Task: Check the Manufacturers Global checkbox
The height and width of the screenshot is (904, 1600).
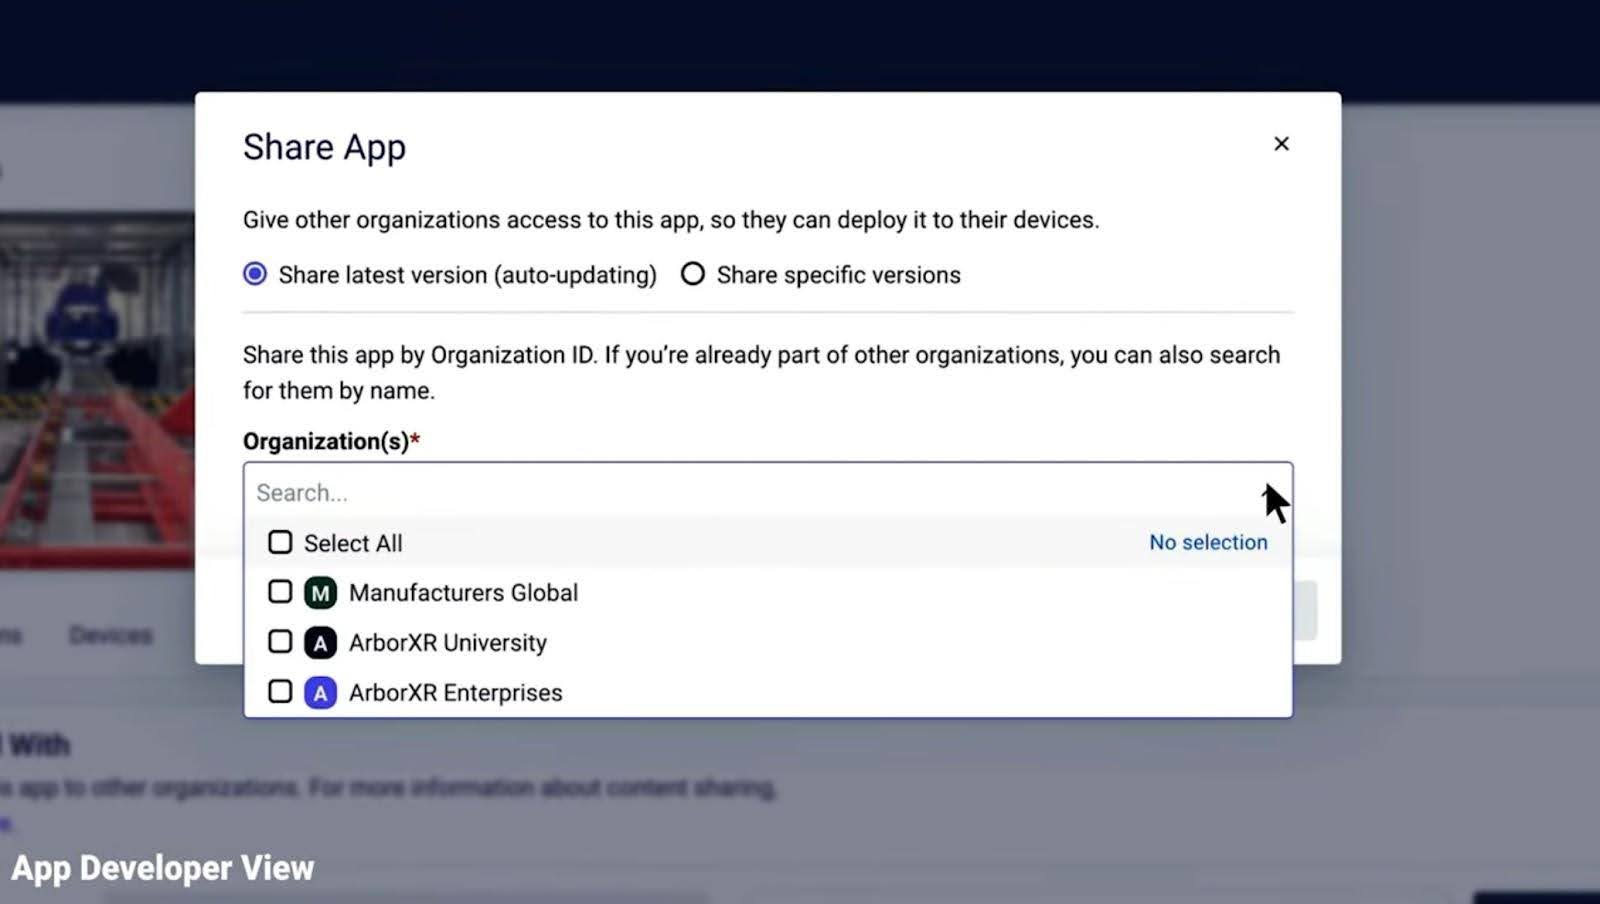Action: 280,592
